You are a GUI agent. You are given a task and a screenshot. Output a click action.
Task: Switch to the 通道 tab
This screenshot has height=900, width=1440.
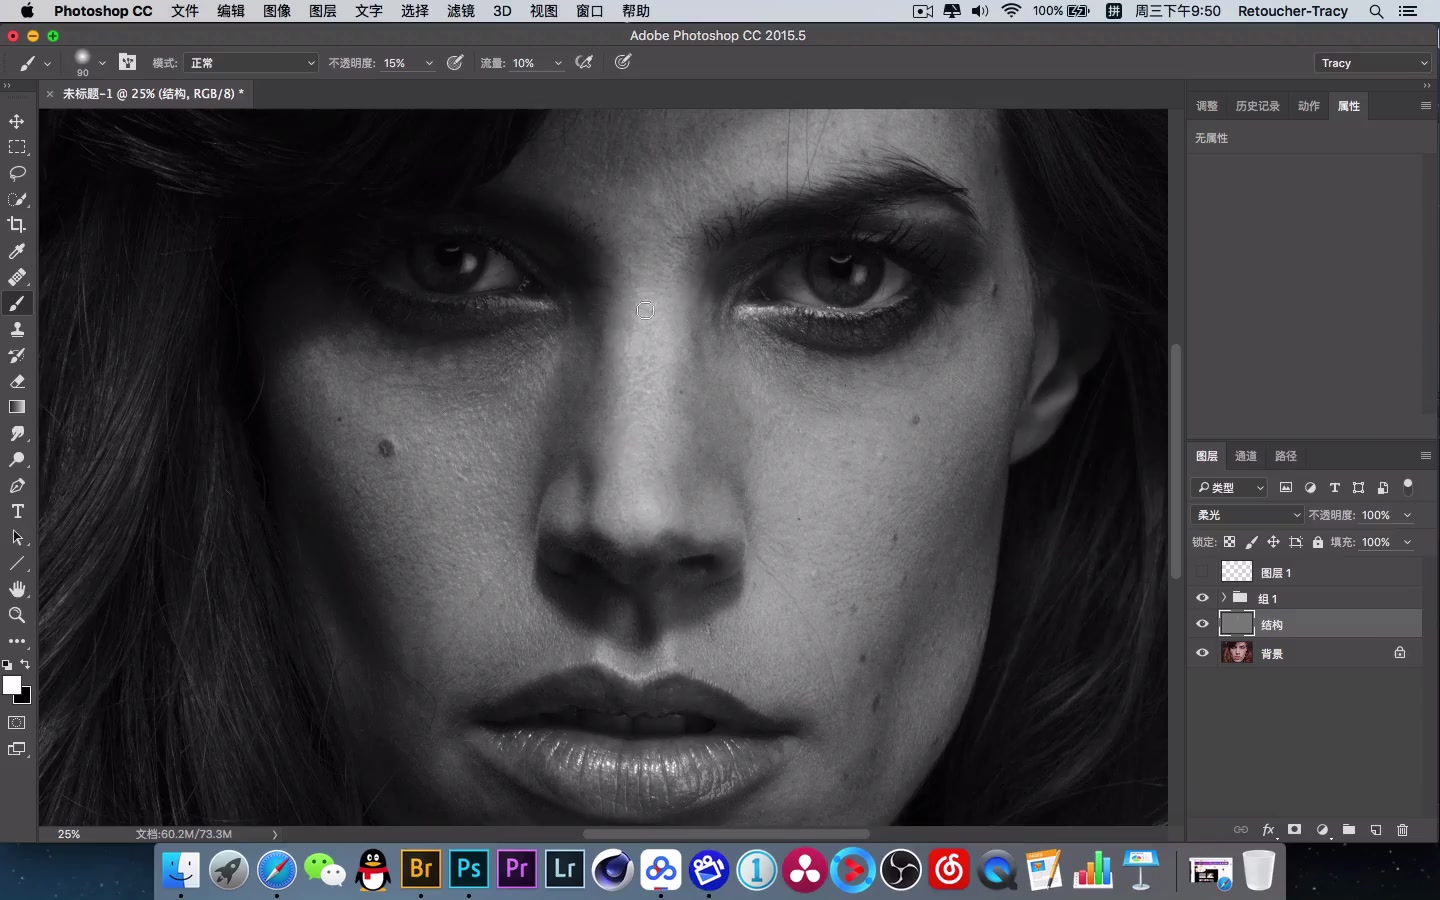[1246, 456]
